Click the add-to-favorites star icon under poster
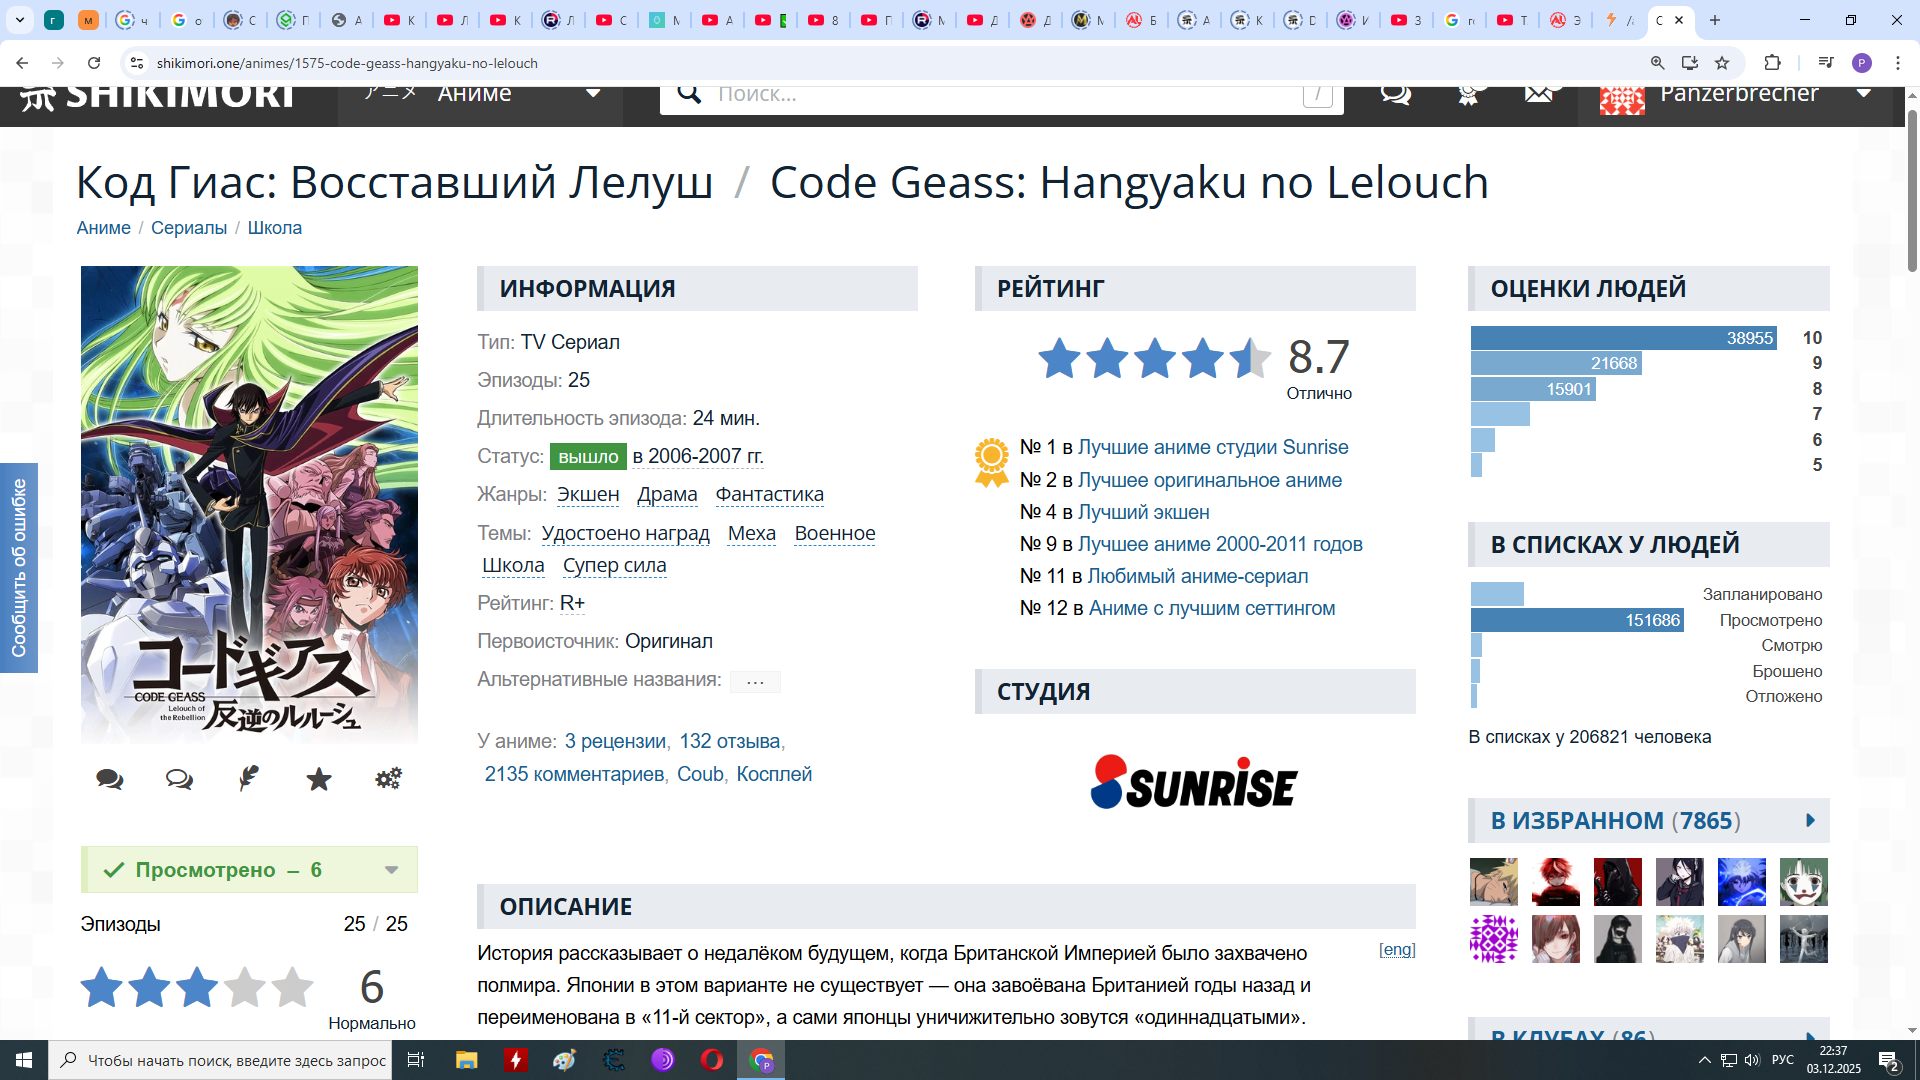The width and height of the screenshot is (1920, 1080). coord(319,779)
